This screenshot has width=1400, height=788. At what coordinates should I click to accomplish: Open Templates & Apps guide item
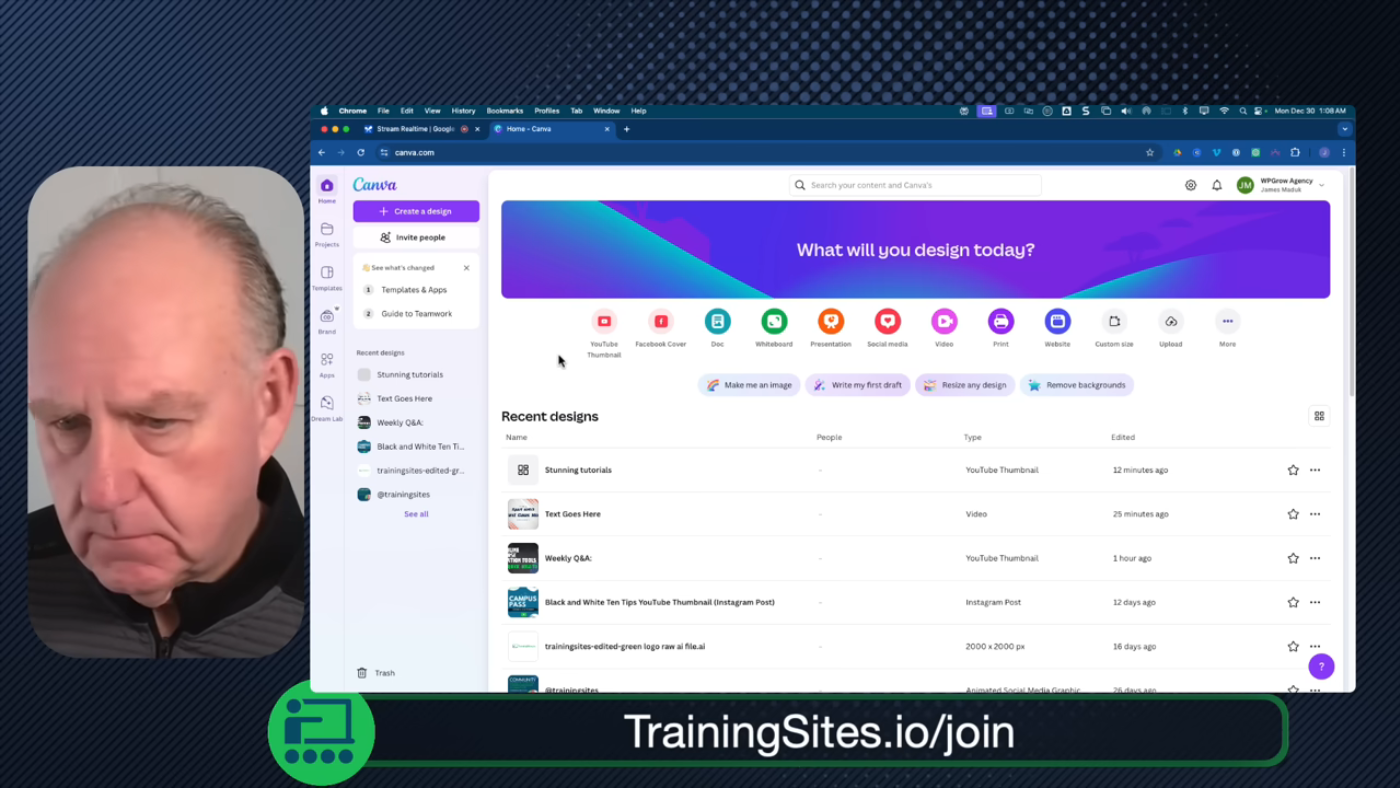[416, 290]
